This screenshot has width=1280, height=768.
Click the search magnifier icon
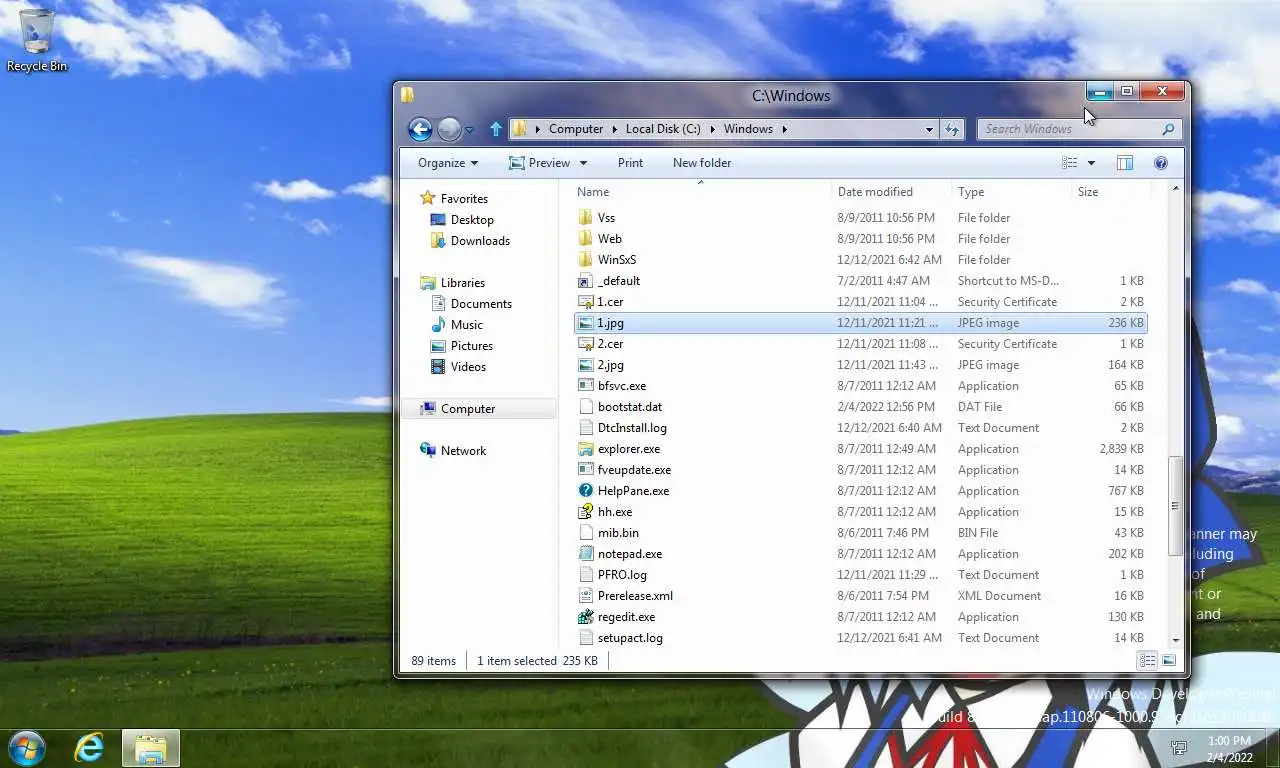click(1168, 129)
